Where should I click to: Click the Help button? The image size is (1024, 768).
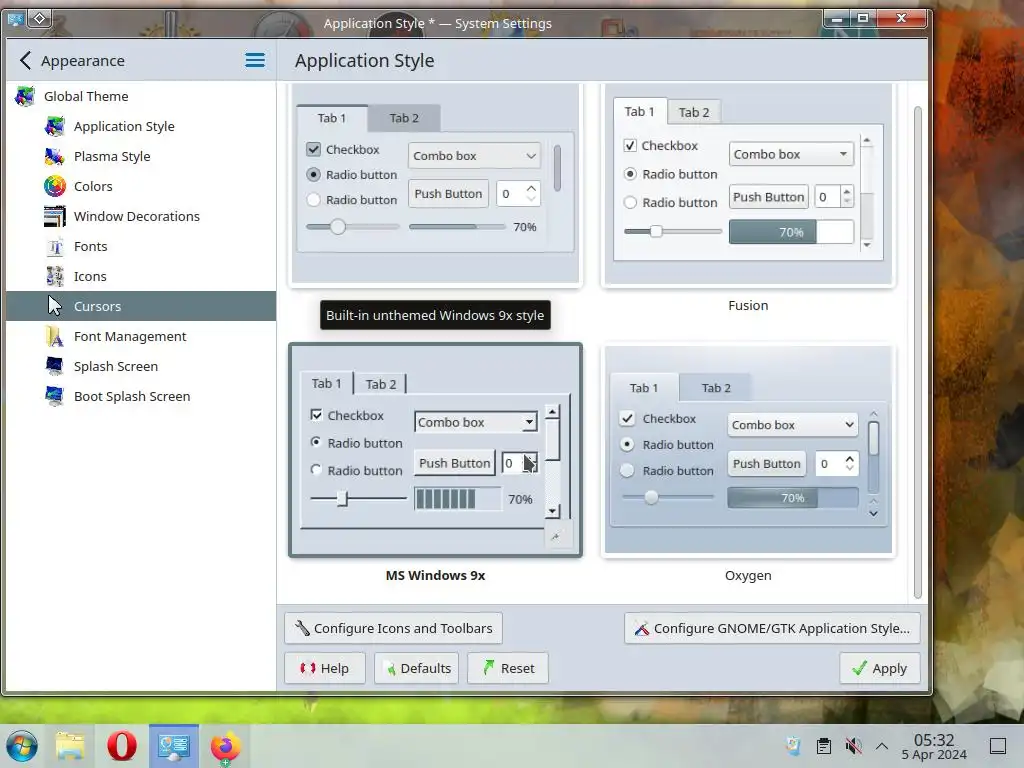pos(325,668)
